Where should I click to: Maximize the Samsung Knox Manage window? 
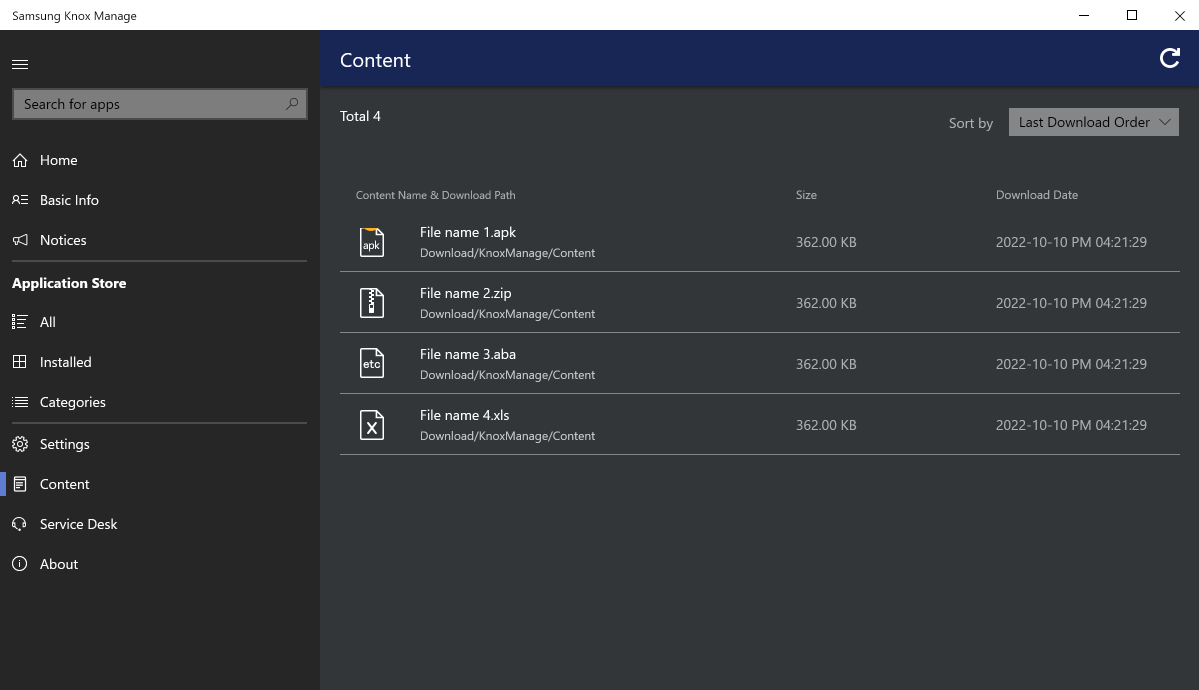[1132, 15]
